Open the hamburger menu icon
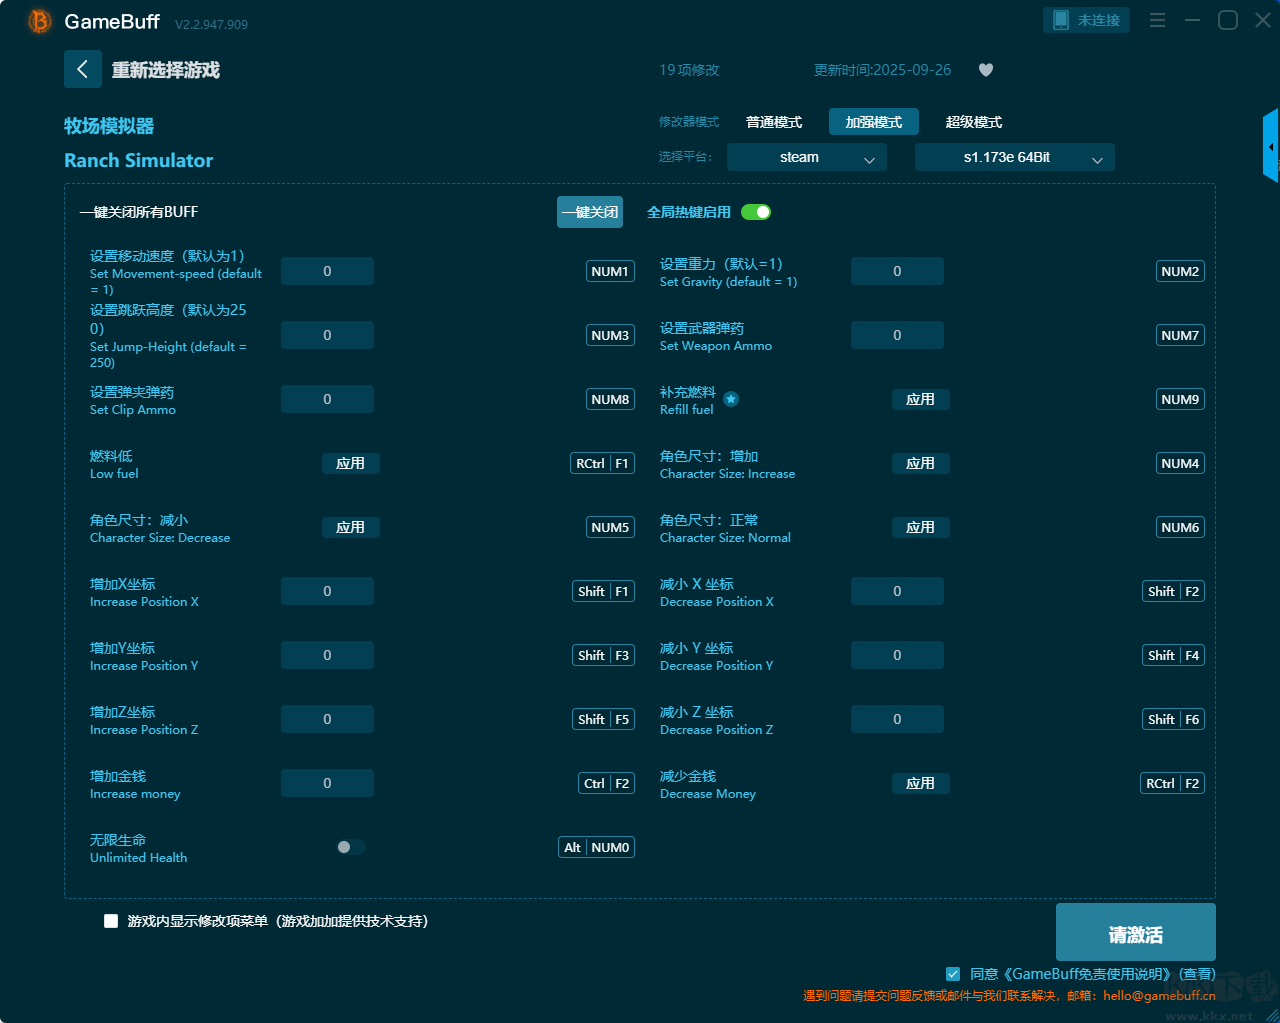 pyautogui.click(x=1157, y=21)
